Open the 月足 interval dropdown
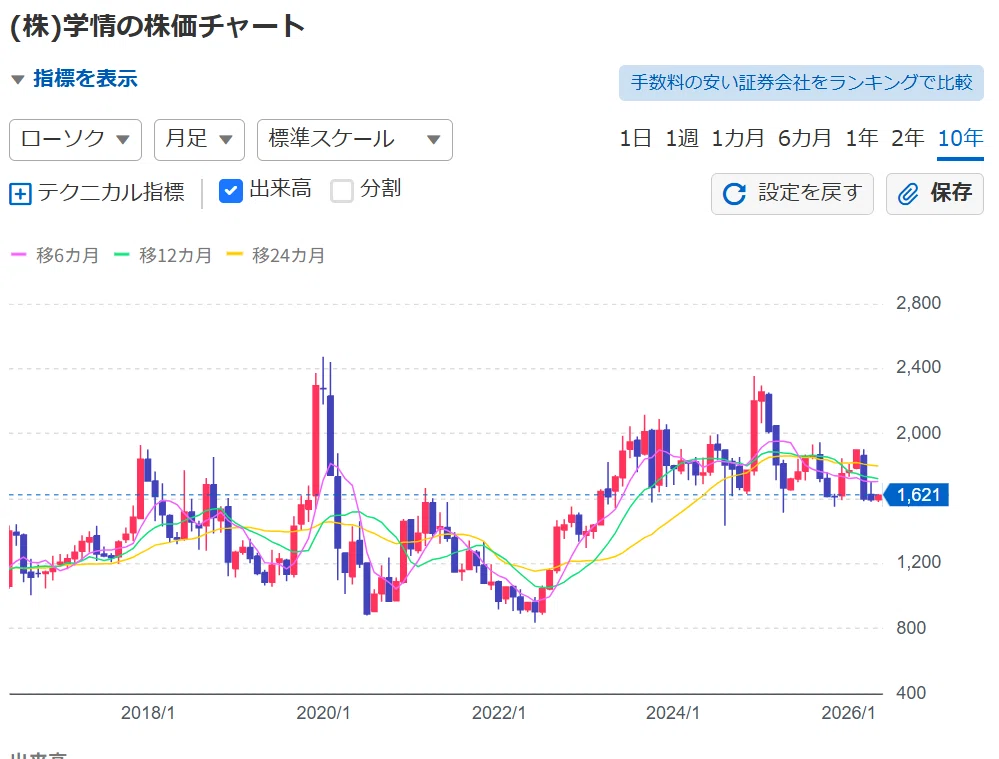999x759 pixels. coord(199,140)
